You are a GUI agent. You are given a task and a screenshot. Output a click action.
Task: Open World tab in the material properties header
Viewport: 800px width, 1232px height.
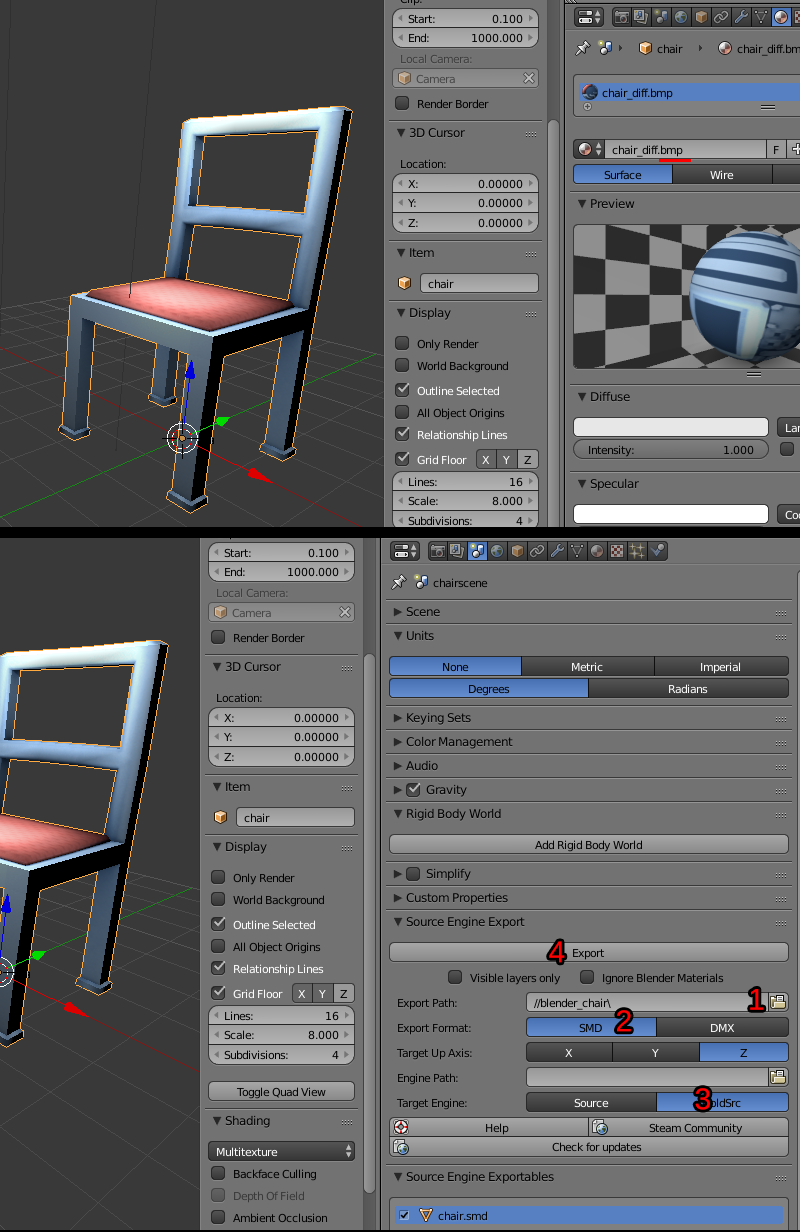tap(681, 17)
